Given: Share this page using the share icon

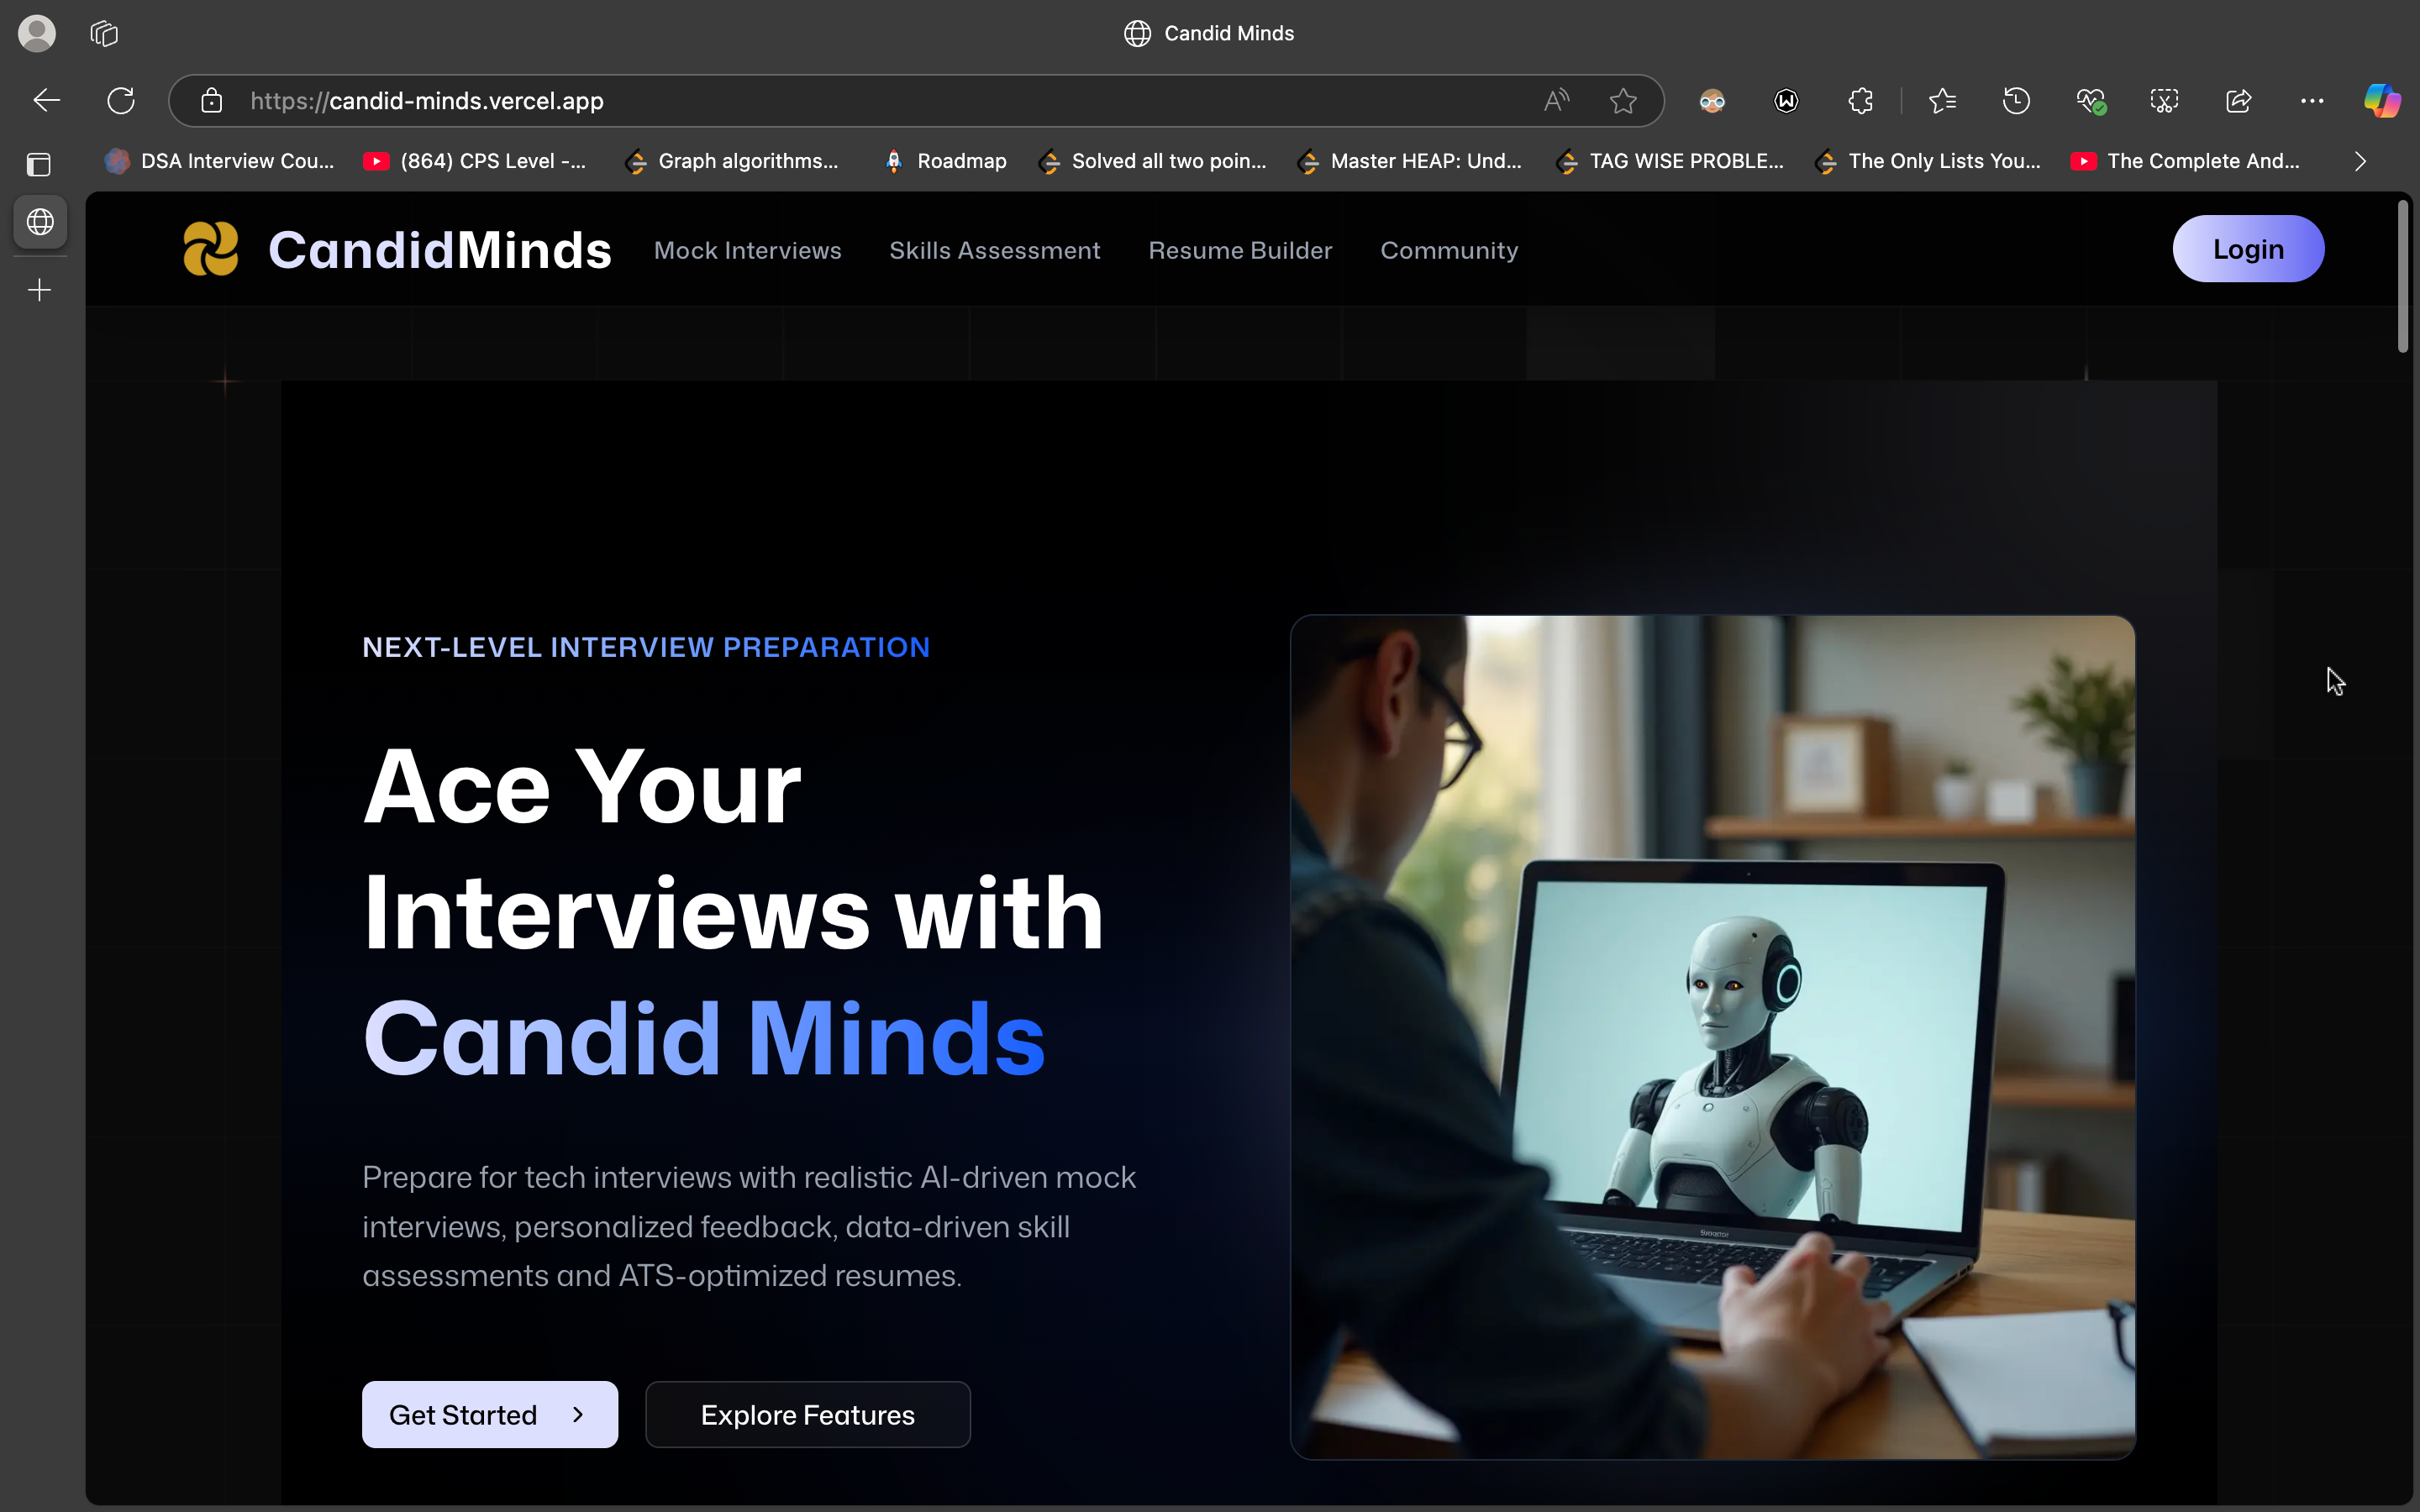Looking at the screenshot, I should click(x=2238, y=100).
